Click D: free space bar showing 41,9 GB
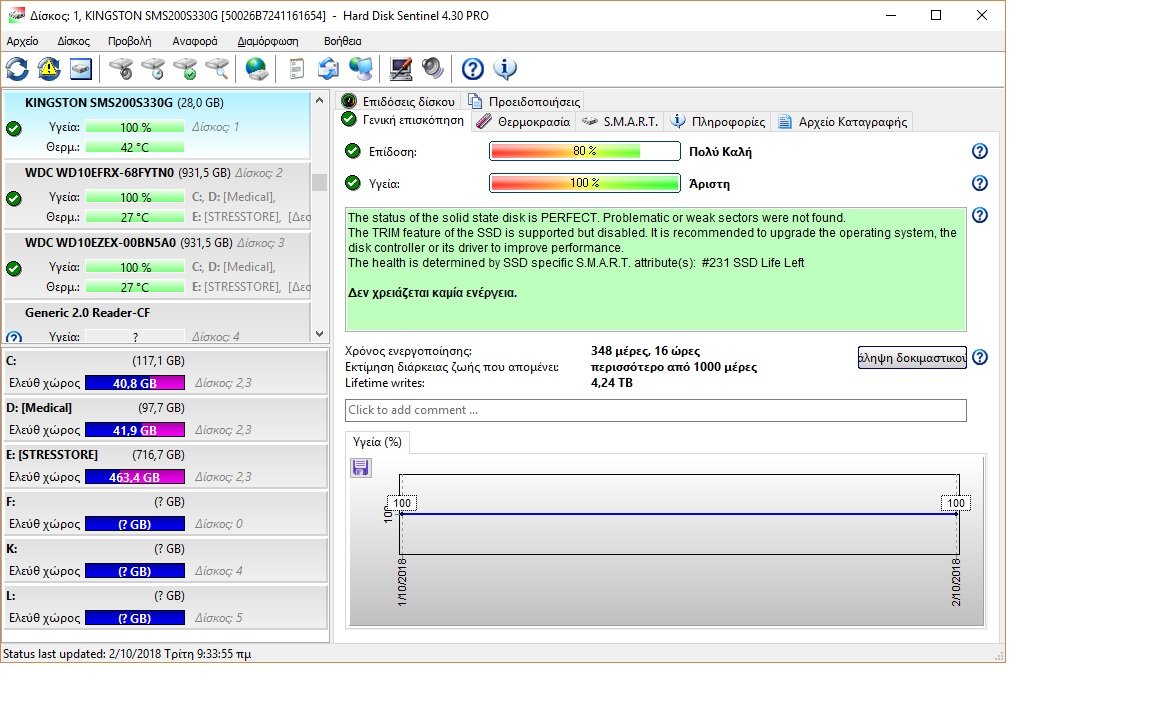The image size is (1152, 720). point(135,430)
